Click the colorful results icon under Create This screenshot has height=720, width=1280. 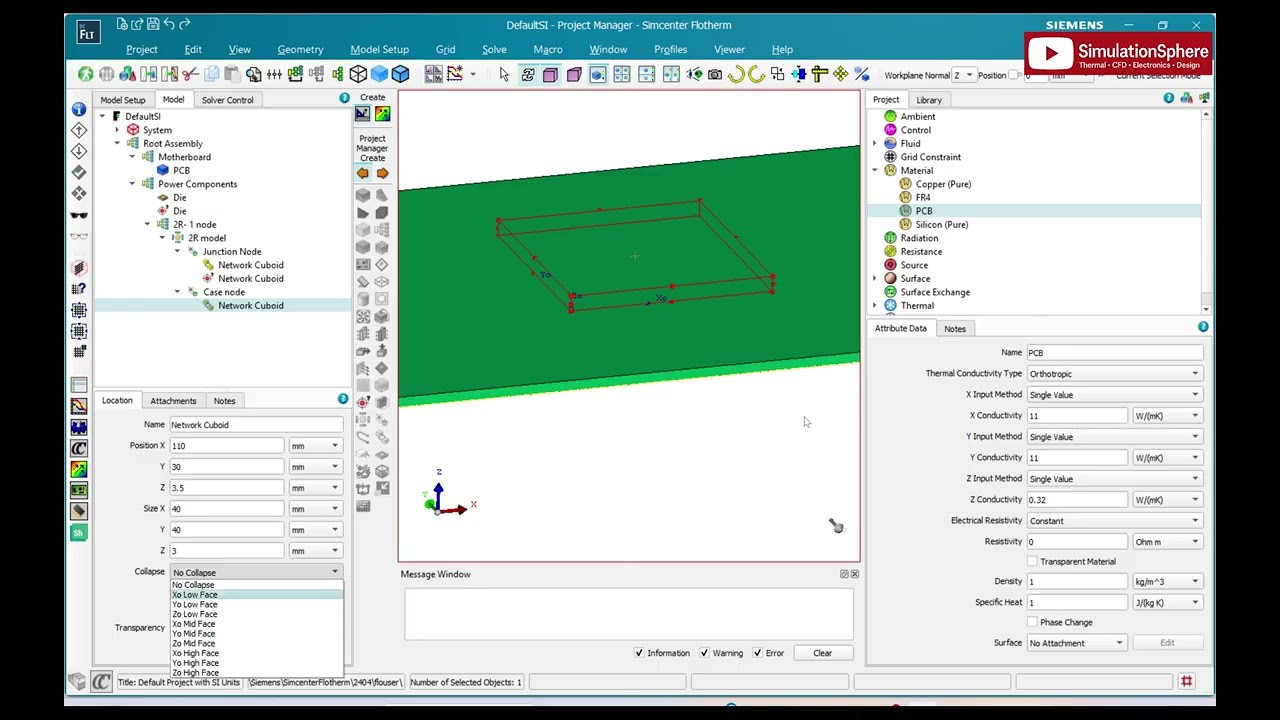[x=382, y=114]
